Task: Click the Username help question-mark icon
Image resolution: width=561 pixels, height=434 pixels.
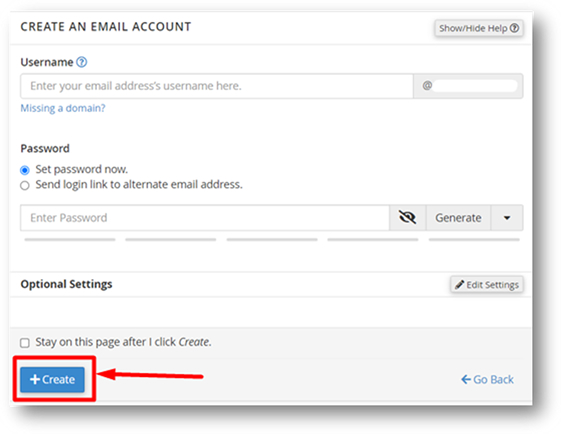Action: [x=82, y=62]
